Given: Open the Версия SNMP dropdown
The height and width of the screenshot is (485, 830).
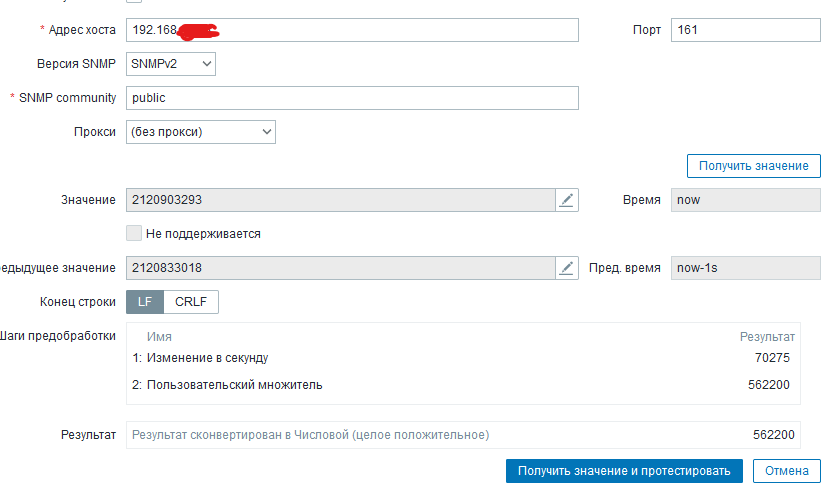Looking at the screenshot, I should (171, 64).
